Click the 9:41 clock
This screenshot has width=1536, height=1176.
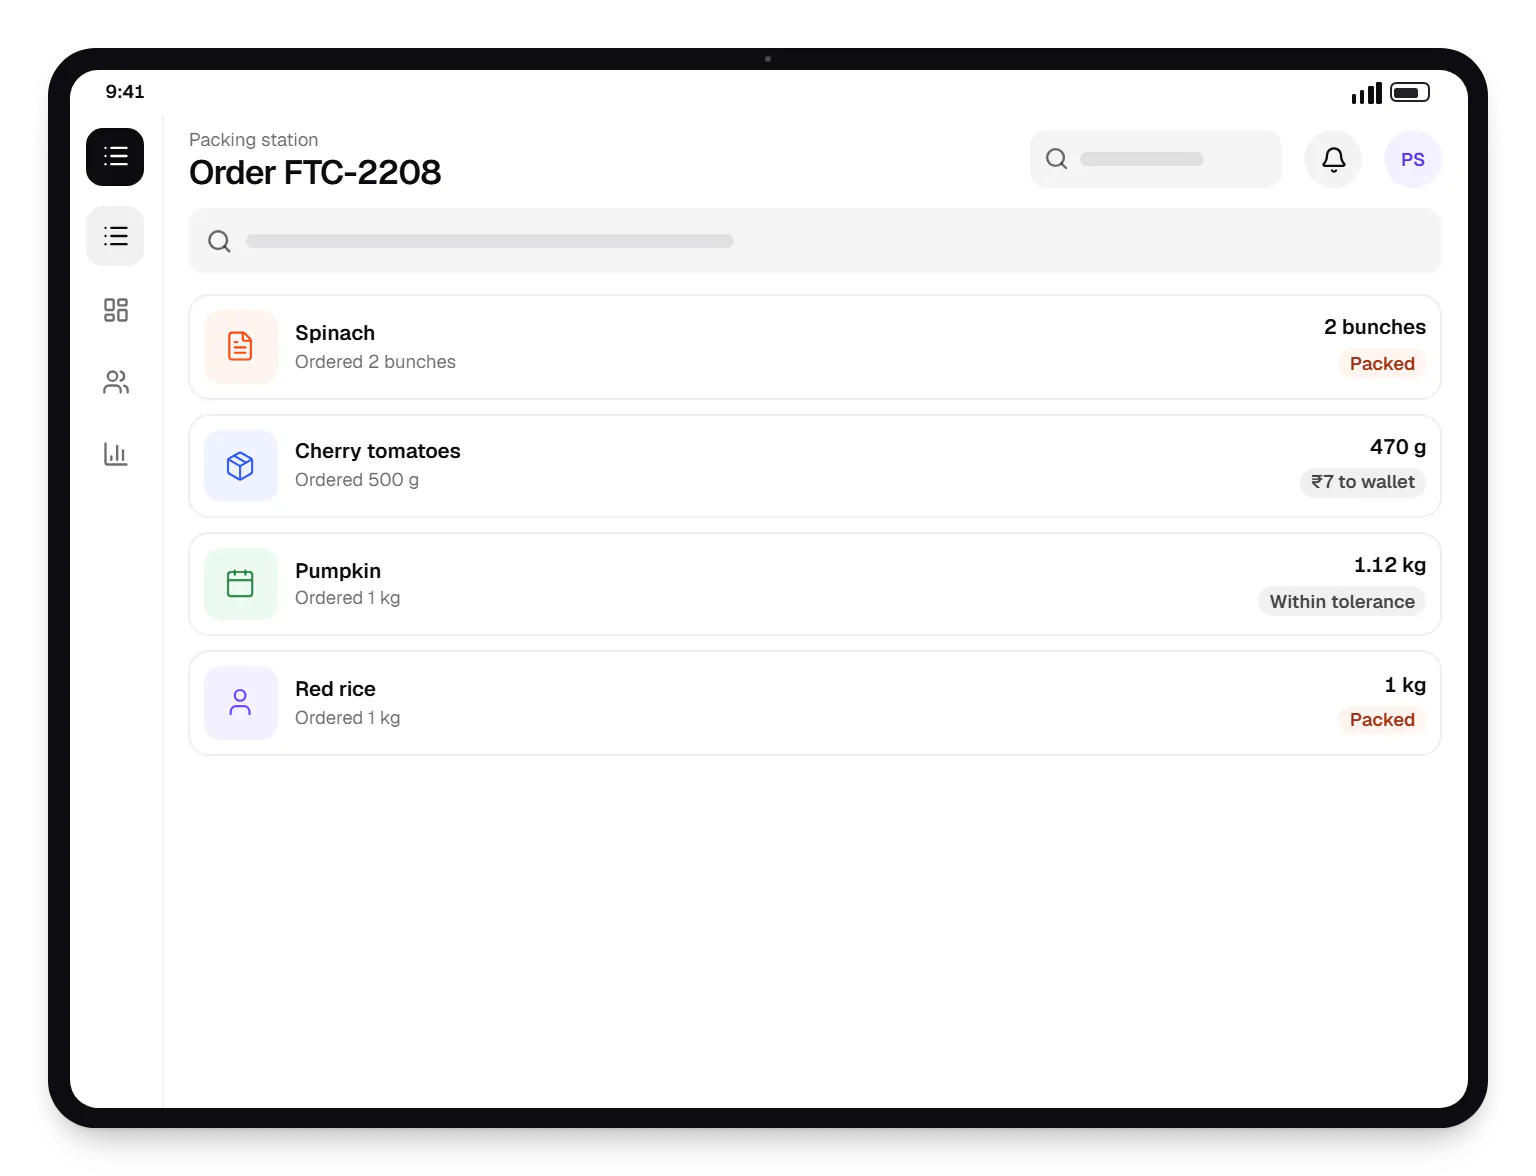pyautogui.click(x=125, y=92)
